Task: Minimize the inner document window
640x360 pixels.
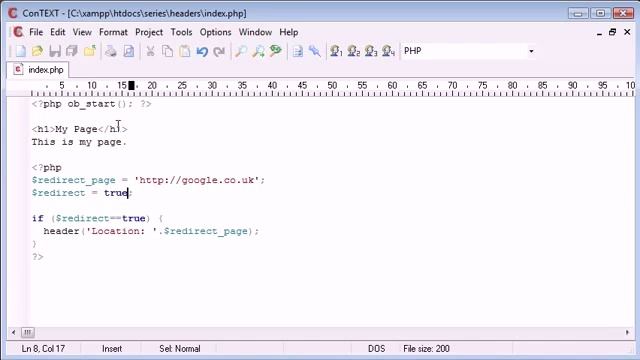Action: click(x=599, y=33)
